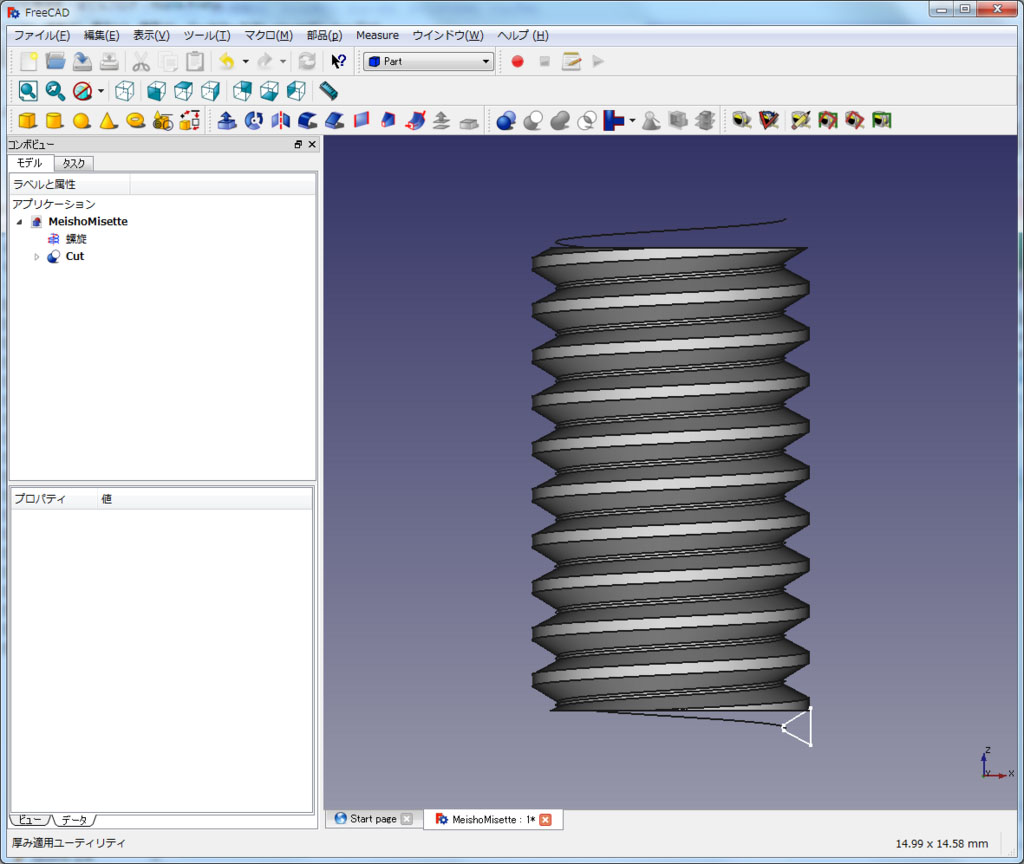Click the Refresh recompute icon
The width and height of the screenshot is (1024, 864).
[x=307, y=61]
